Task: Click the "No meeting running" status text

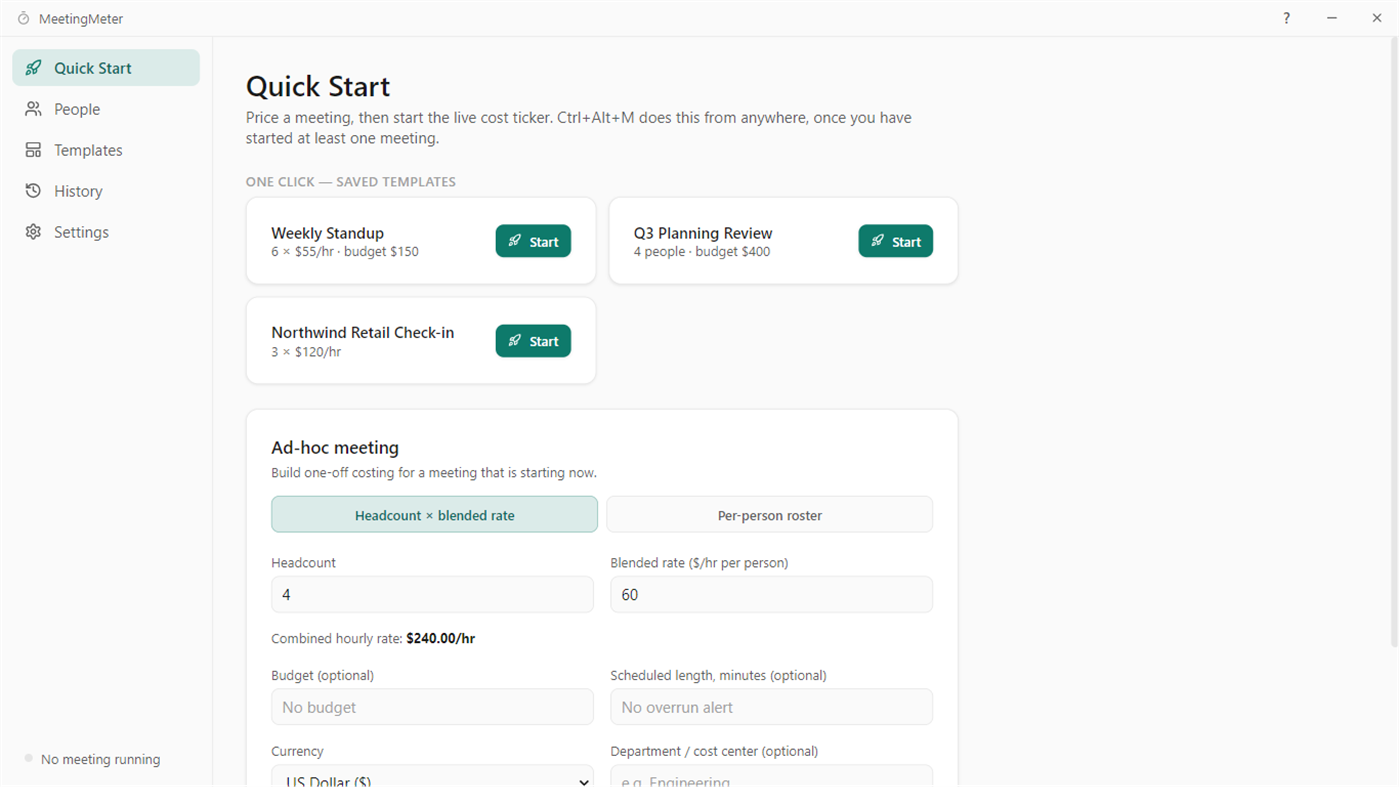Action: pyautogui.click(x=100, y=759)
